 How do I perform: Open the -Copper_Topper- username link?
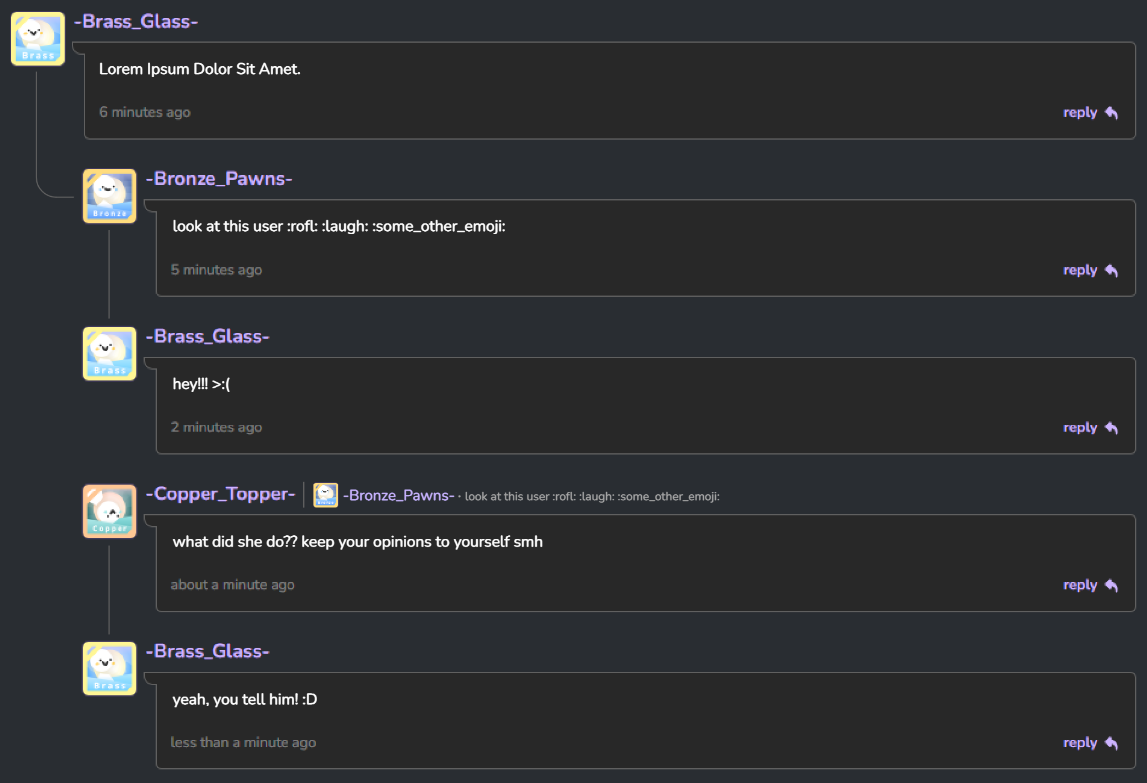pos(220,494)
